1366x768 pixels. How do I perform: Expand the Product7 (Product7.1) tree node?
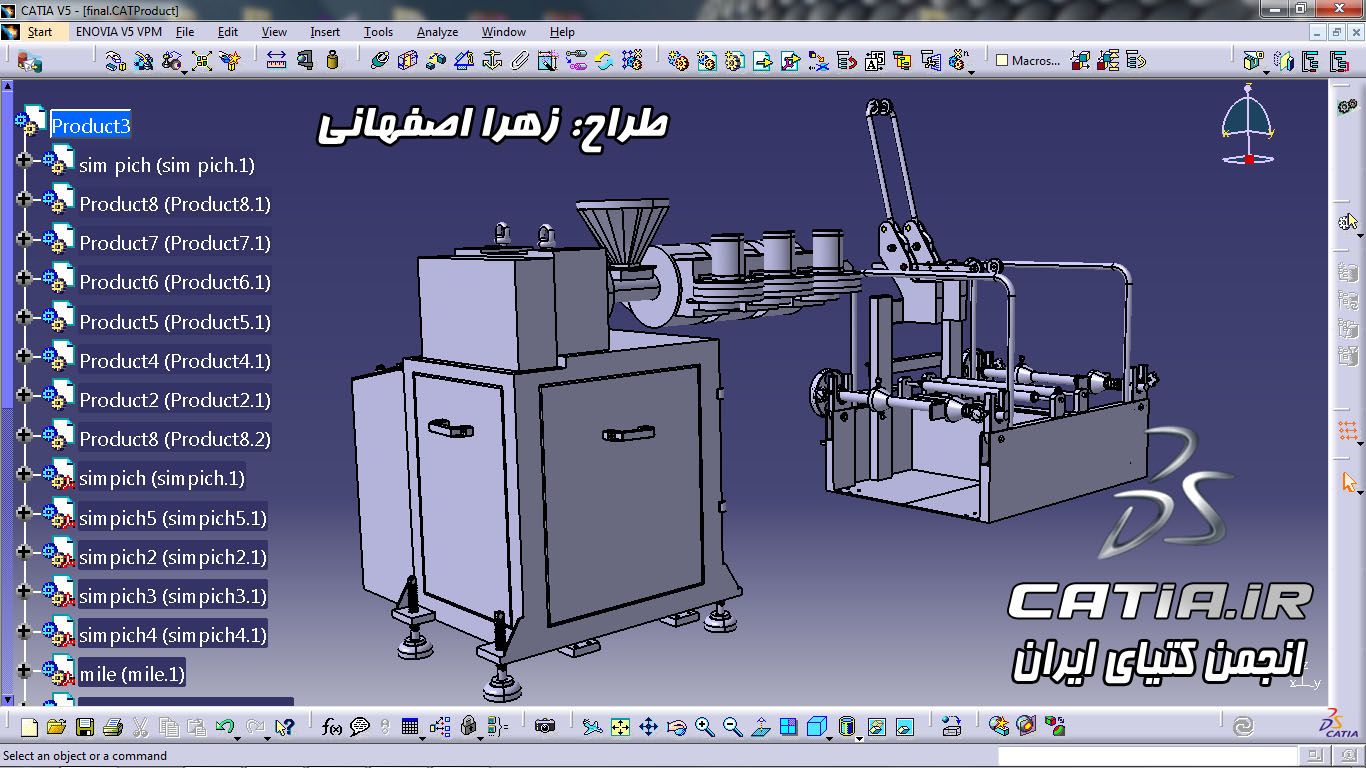tap(24, 238)
